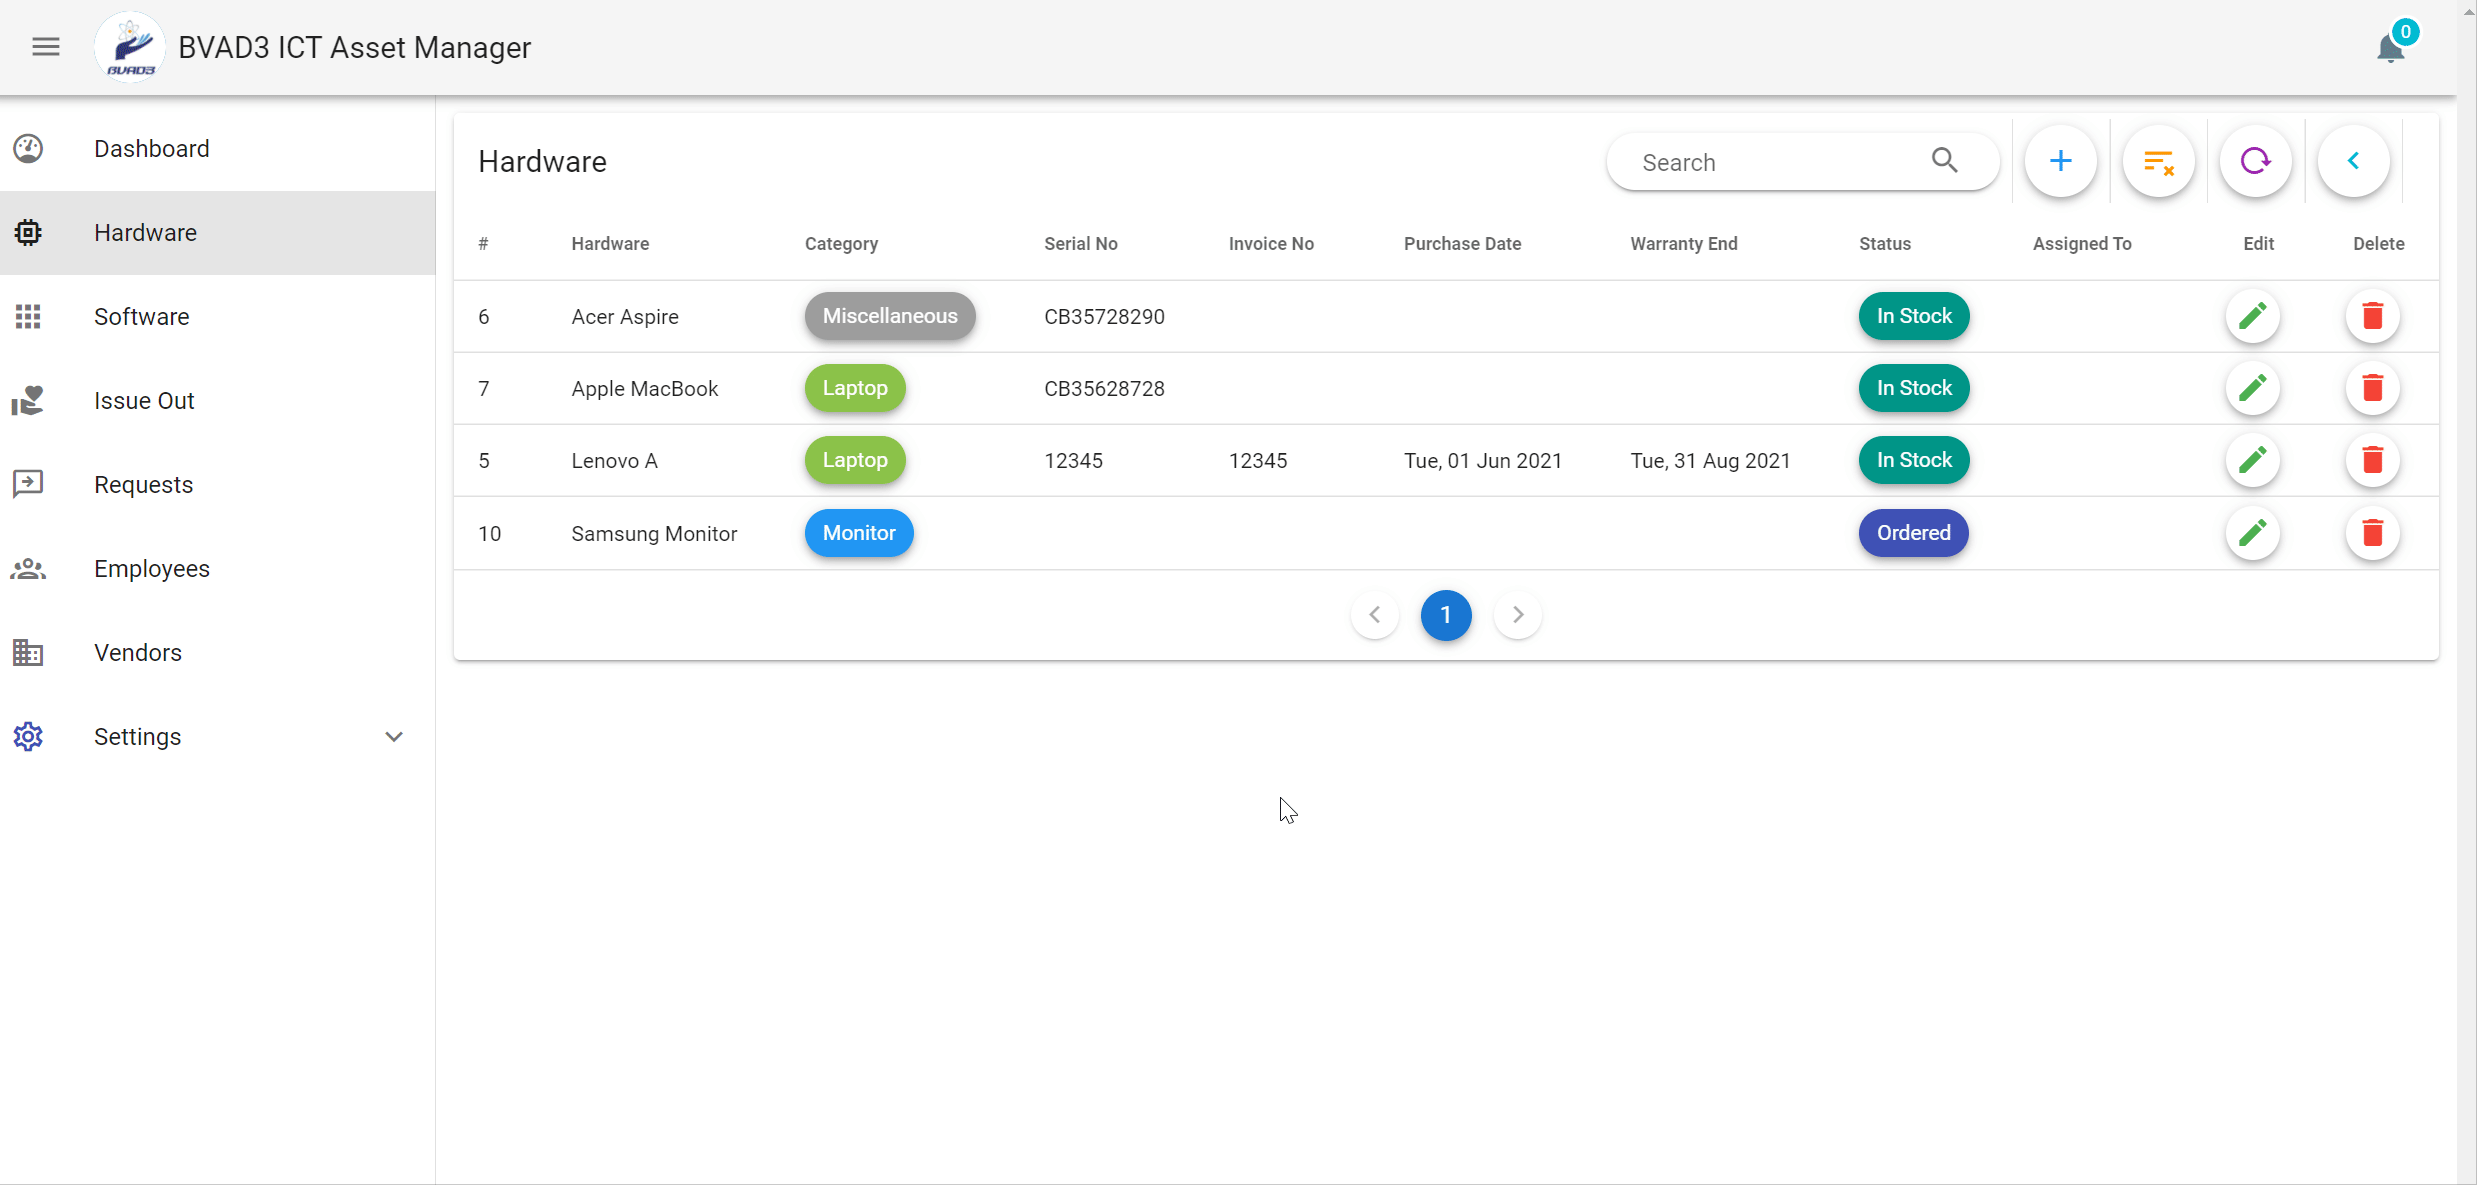Click the Ordered status chip
Image resolution: width=2477 pixels, height=1185 pixels.
(x=1913, y=533)
